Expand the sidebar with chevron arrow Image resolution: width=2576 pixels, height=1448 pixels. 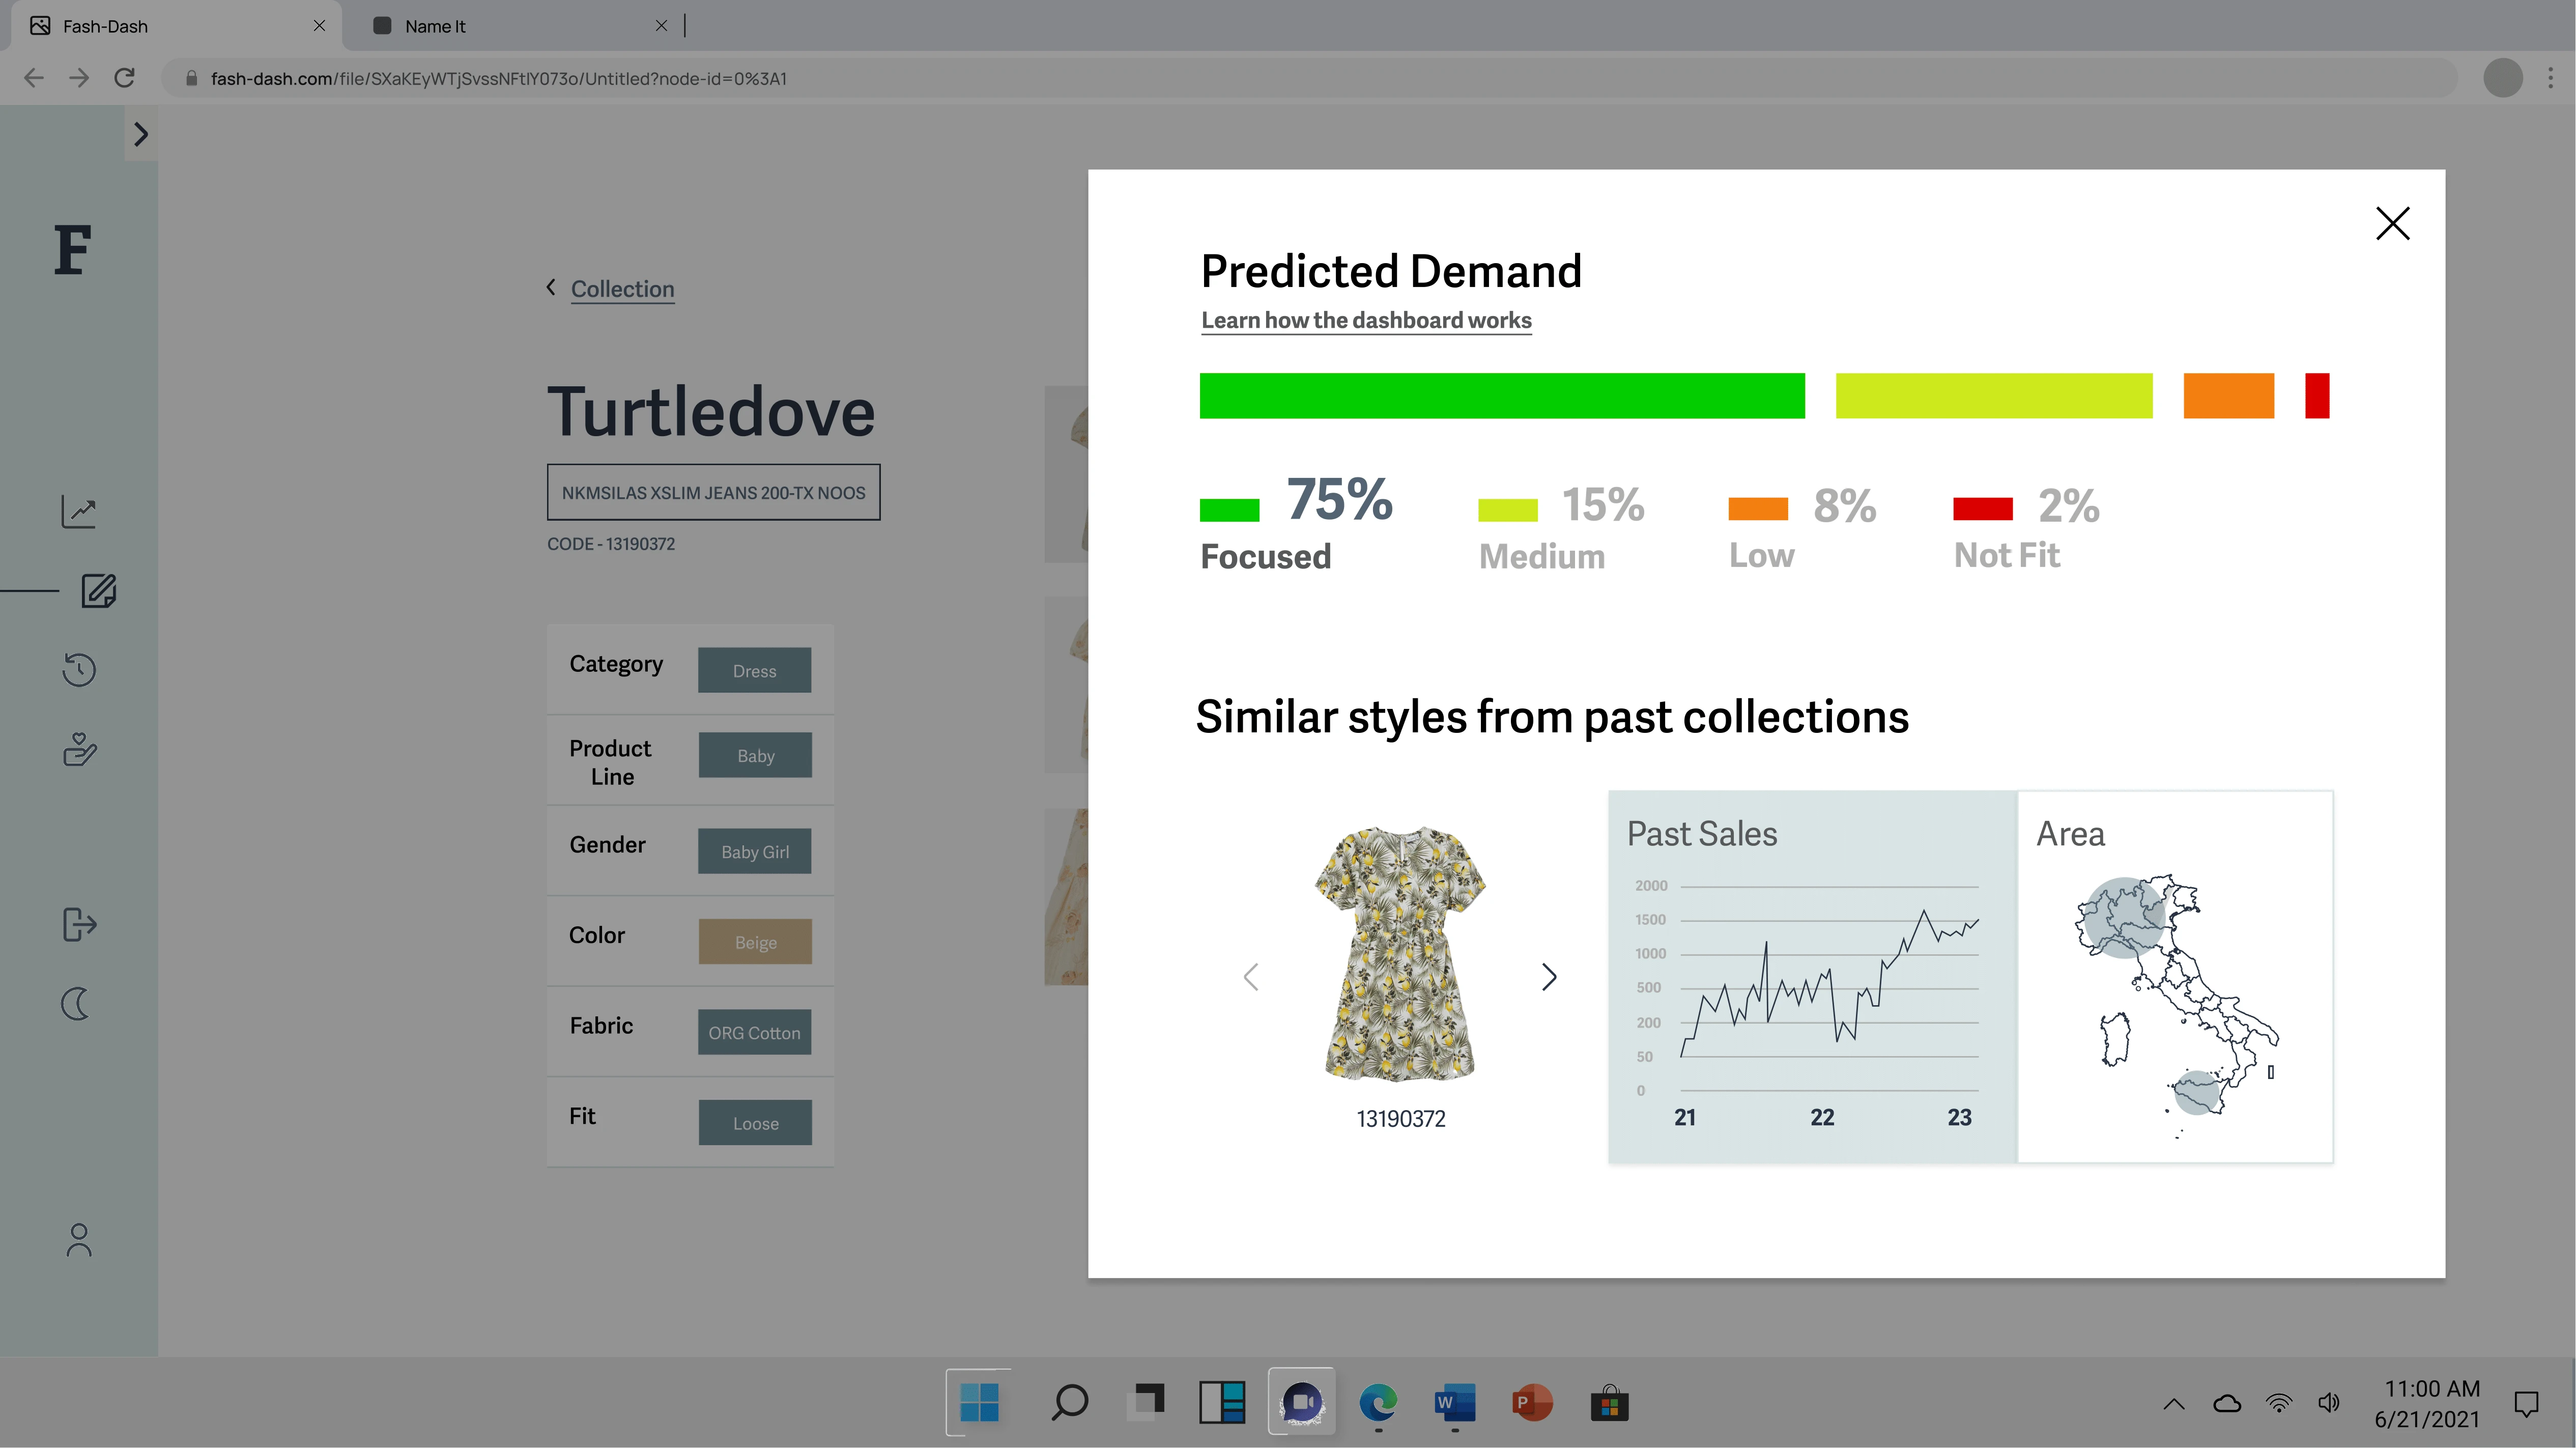(x=141, y=134)
